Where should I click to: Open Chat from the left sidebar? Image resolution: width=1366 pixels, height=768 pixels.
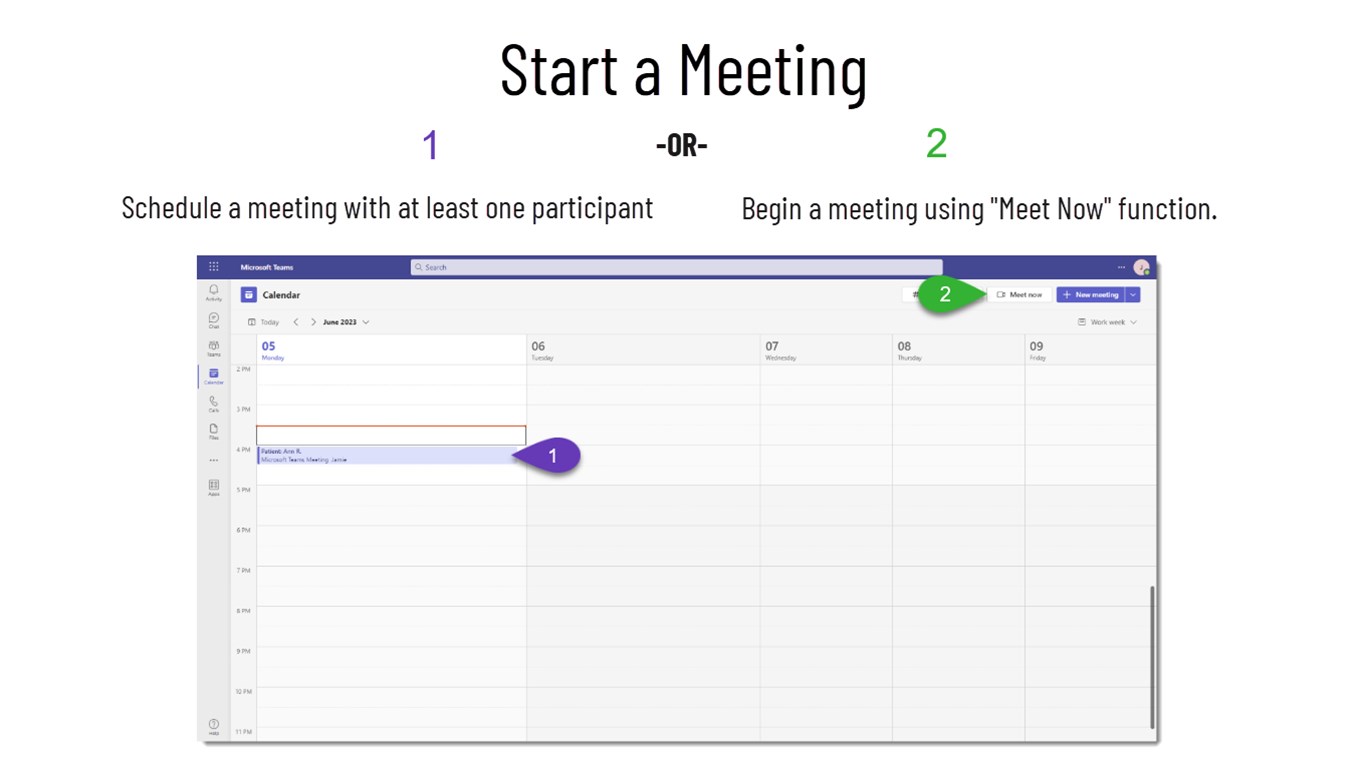(x=213, y=319)
